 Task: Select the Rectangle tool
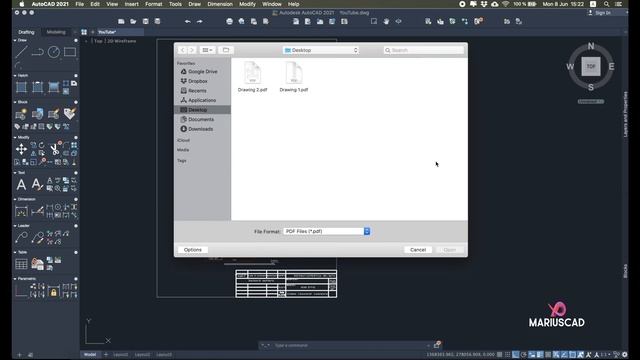tap(70, 52)
